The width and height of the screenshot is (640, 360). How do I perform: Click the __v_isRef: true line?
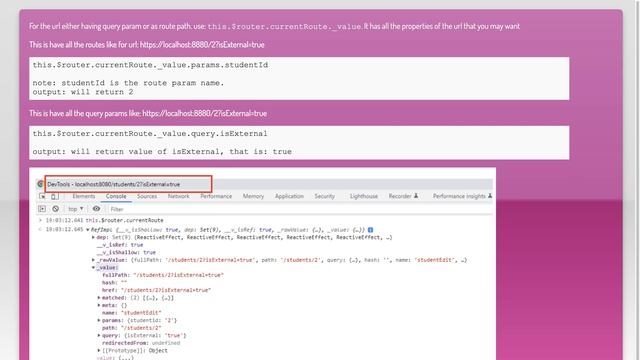coord(120,245)
